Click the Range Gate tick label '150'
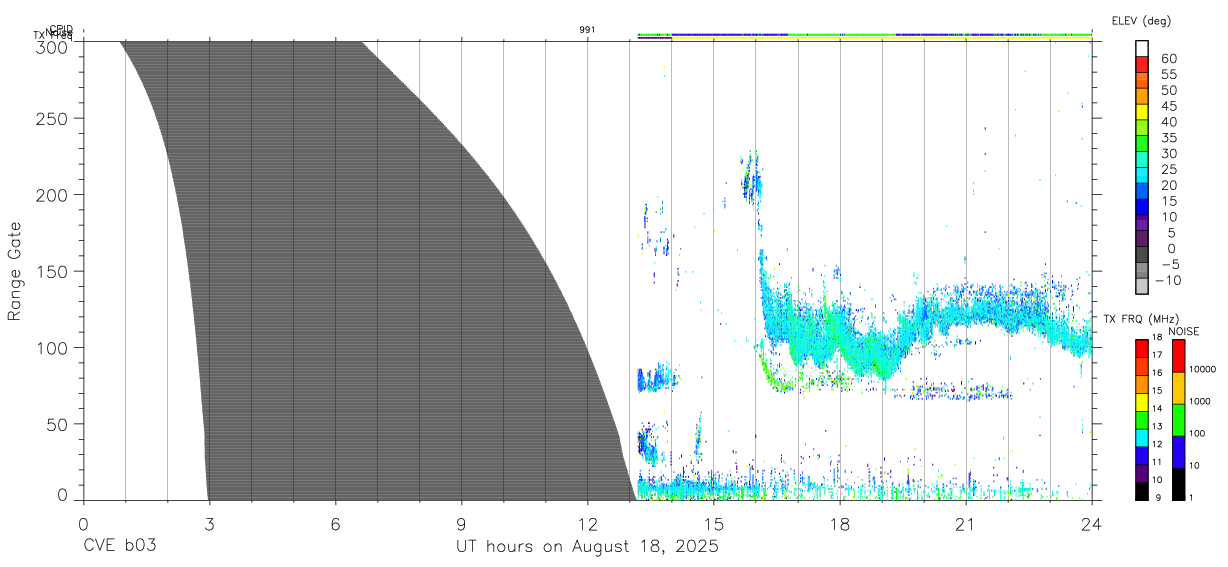Viewport: 1228px width, 567px height. (53, 271)
